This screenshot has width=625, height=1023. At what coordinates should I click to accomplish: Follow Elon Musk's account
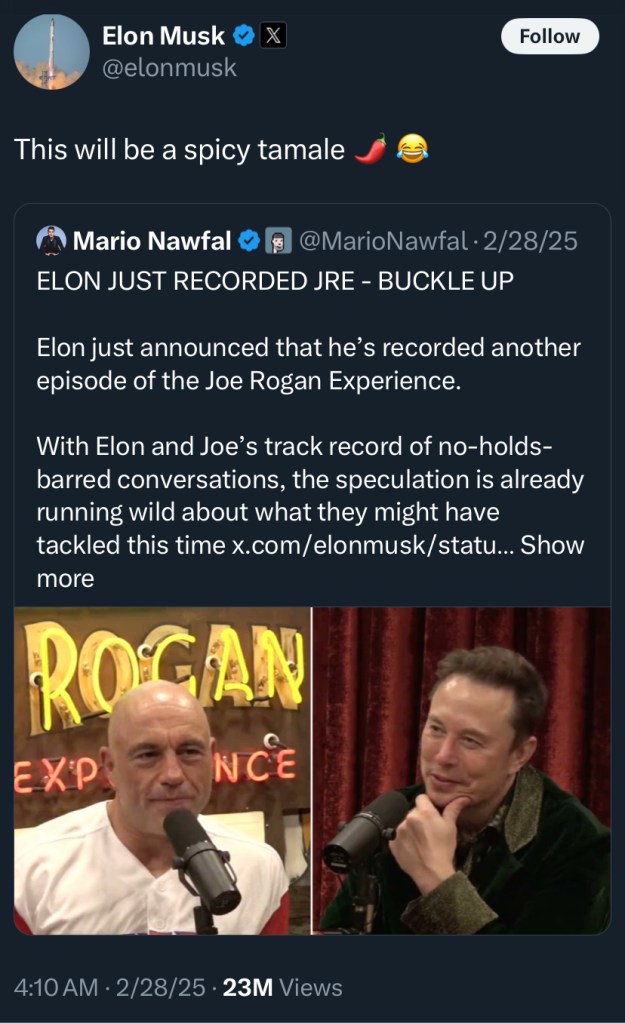pyautogui.click(x=549, y=36)
